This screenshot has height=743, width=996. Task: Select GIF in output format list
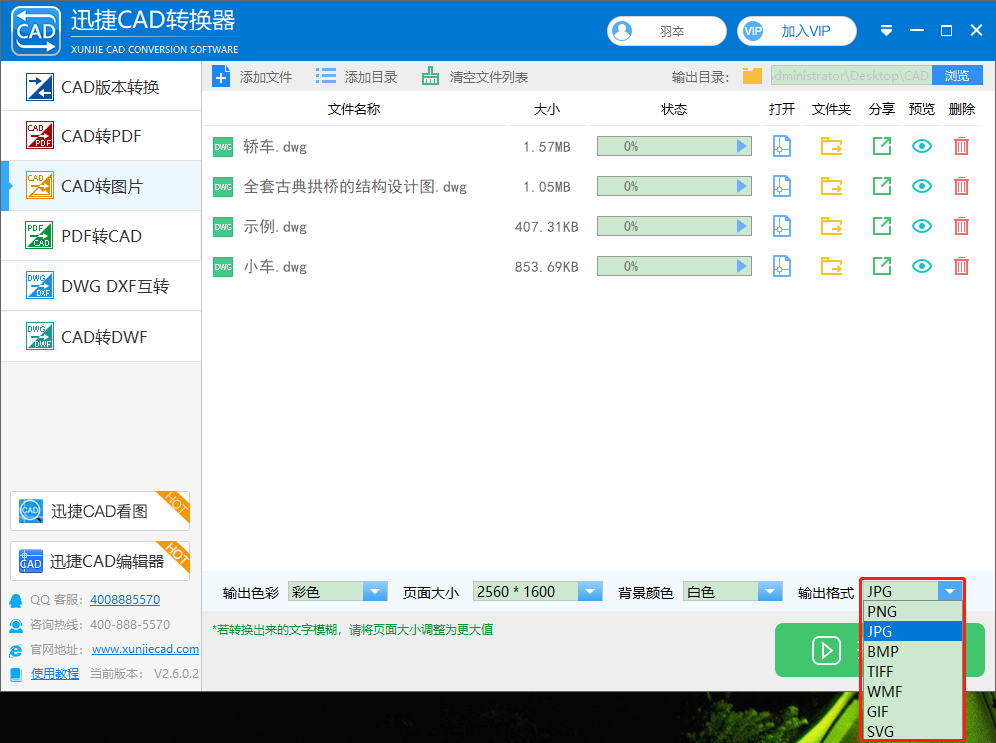913,712
